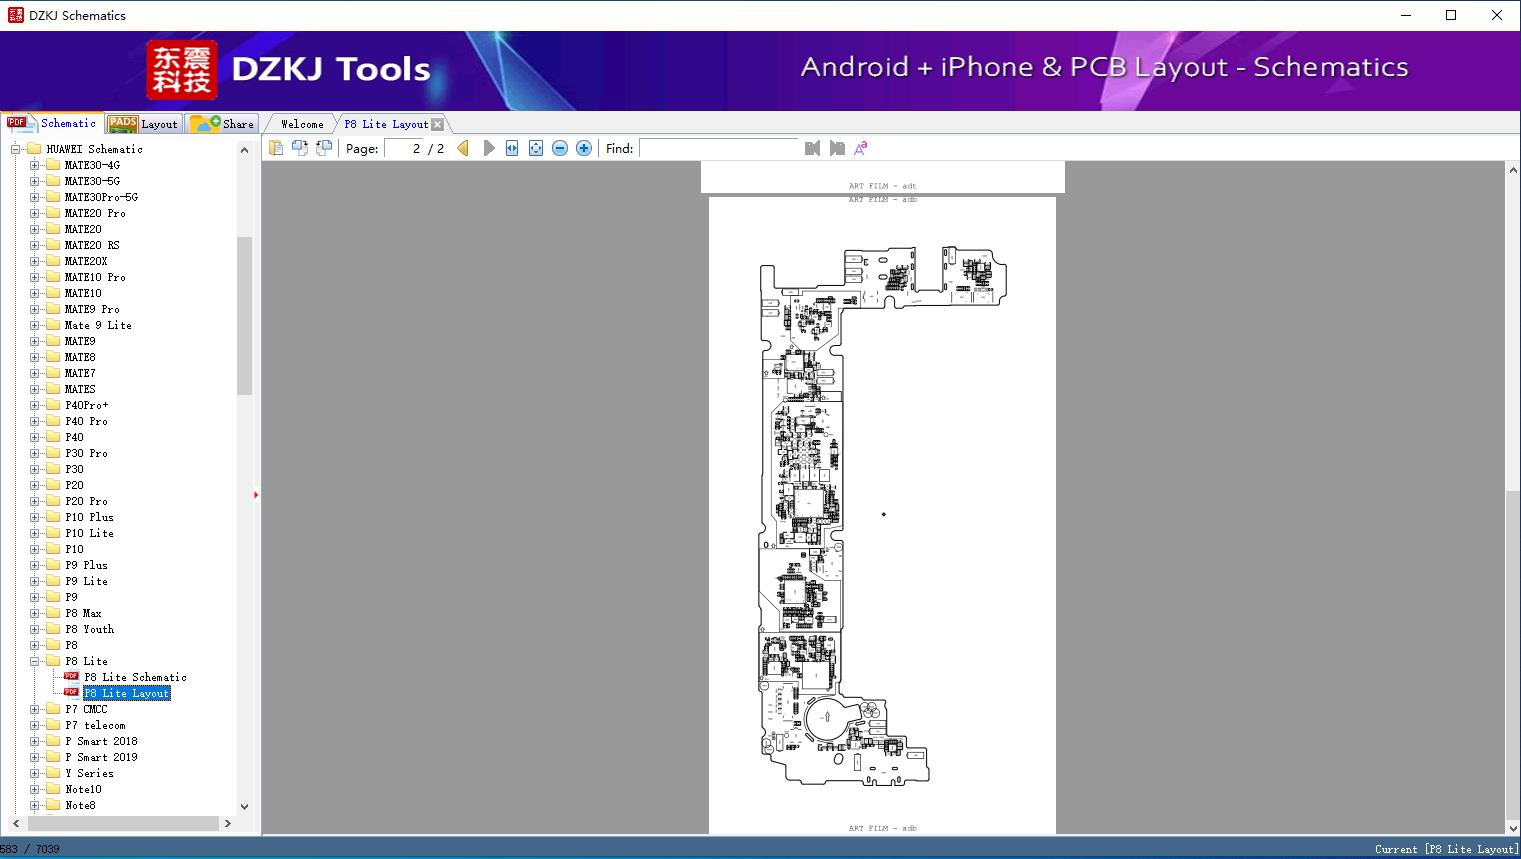The width and height of the screenshot is (1521, 859).
Task: Expand the P40 Pro folder node
Action: 35,421
